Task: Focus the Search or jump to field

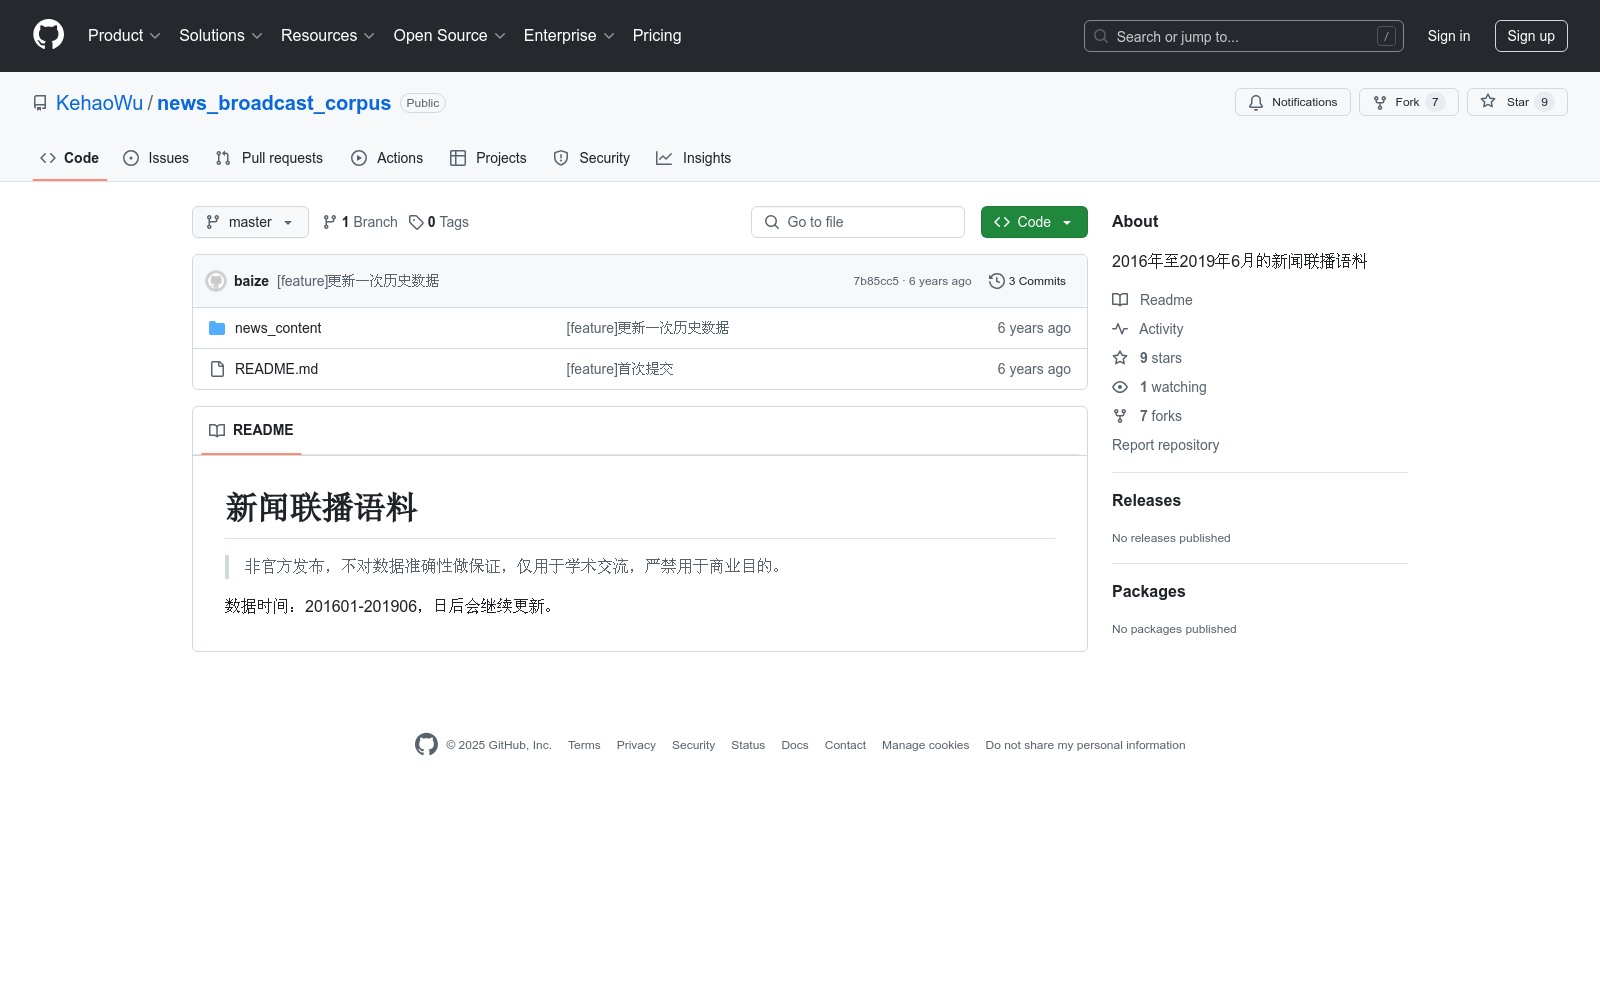Action: pyautogui.click(x=1243, y=36)
